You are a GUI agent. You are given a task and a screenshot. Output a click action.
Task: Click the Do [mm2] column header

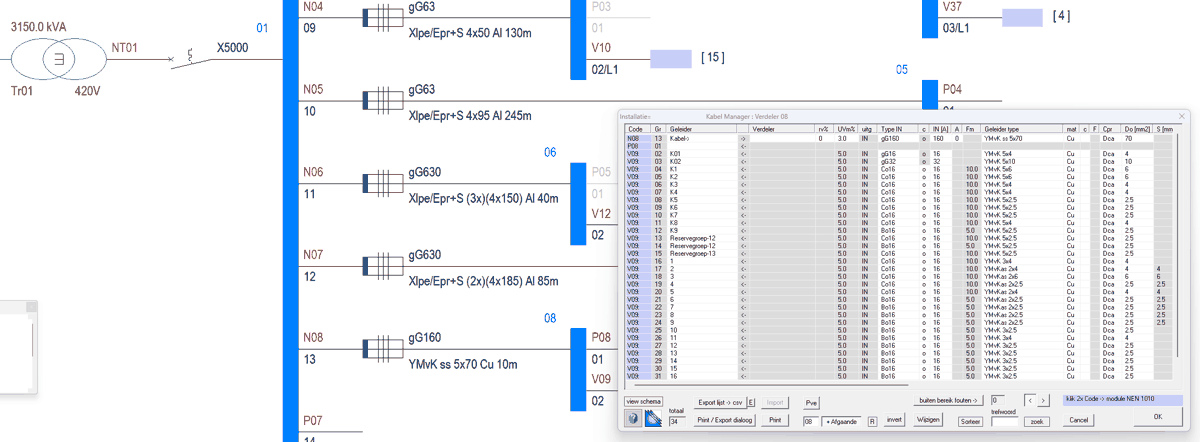(1136, 129)
